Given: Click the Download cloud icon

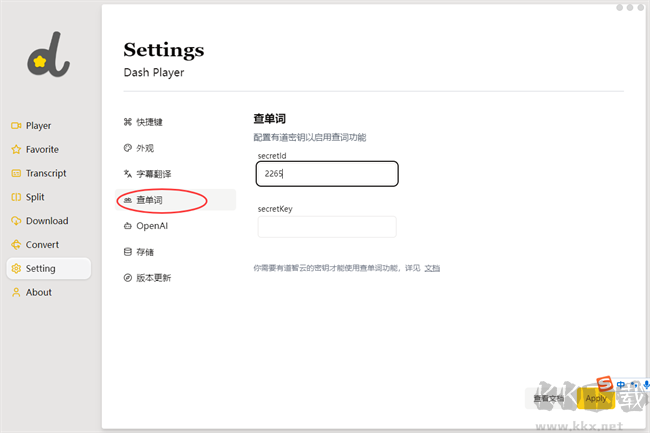Looking at the screenshot, I should (16, 221).
